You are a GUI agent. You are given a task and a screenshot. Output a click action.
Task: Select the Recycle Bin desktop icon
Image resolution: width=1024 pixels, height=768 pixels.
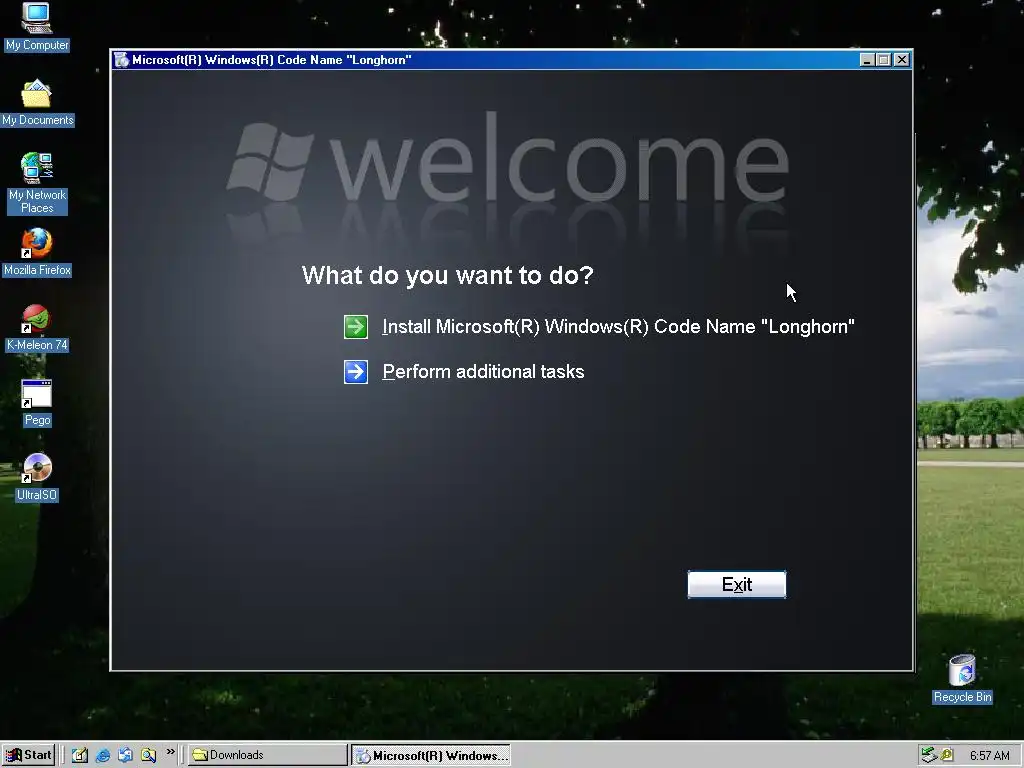962,679
